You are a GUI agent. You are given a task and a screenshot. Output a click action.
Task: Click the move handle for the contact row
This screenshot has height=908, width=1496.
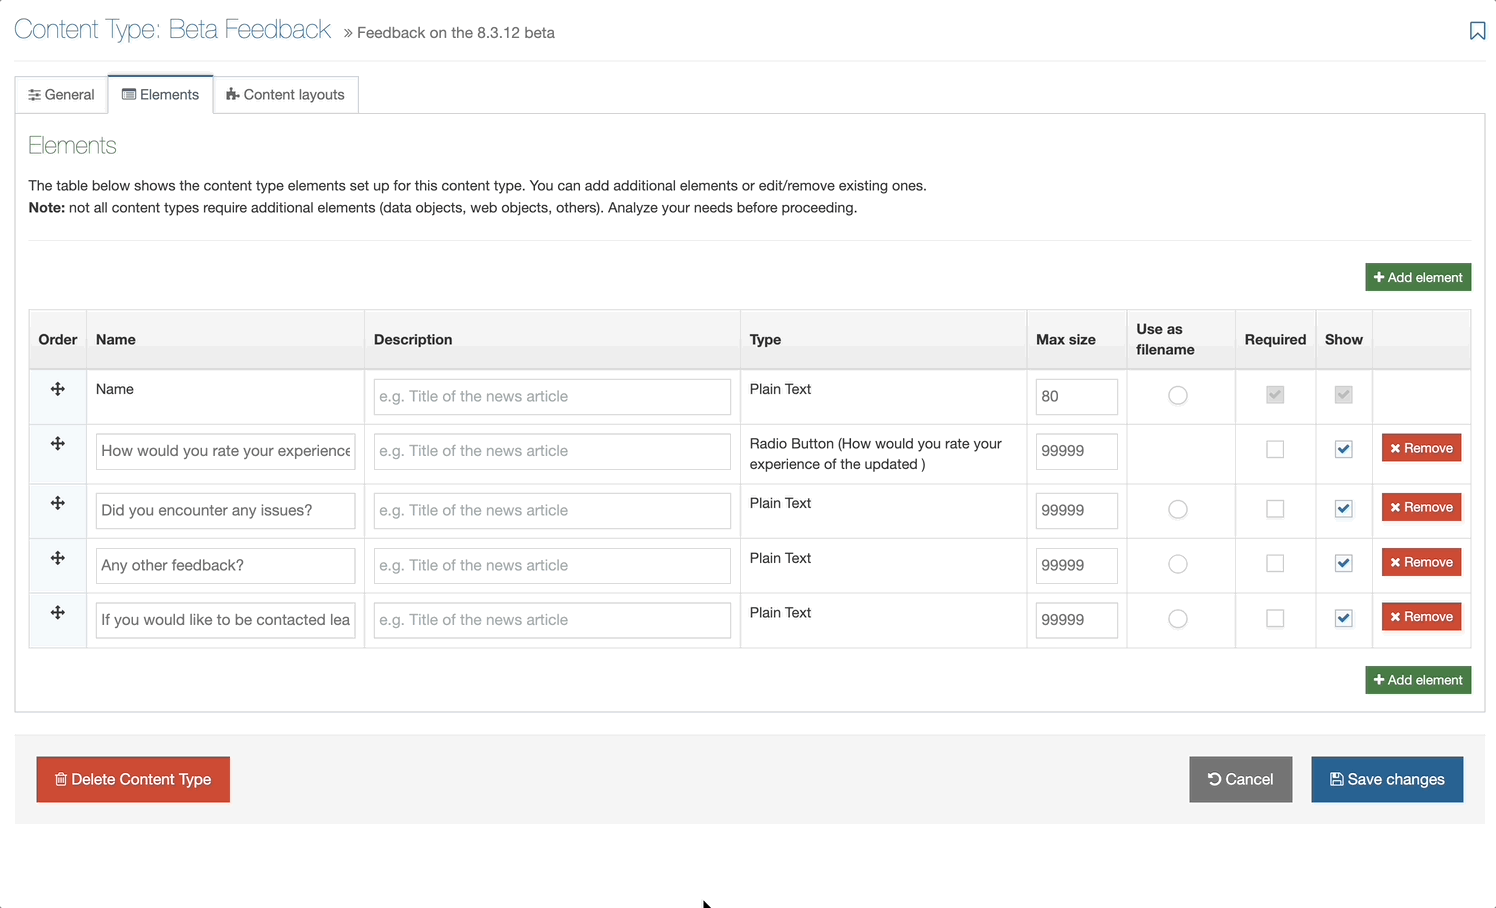point(58,613)
